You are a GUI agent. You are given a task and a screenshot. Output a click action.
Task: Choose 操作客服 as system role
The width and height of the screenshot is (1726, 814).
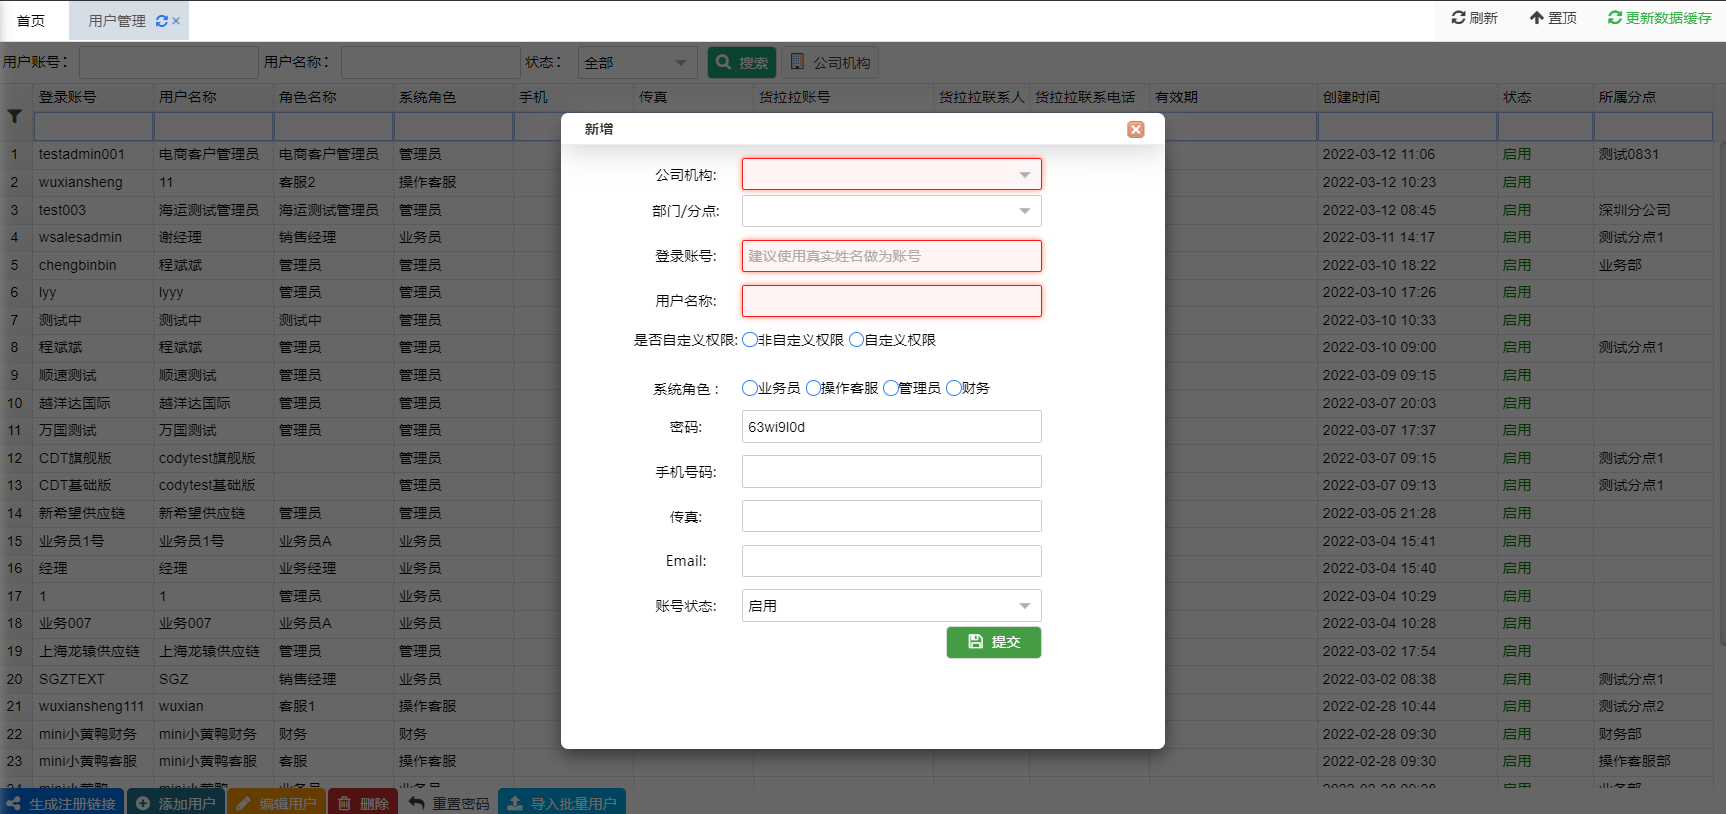pos(813,388)
